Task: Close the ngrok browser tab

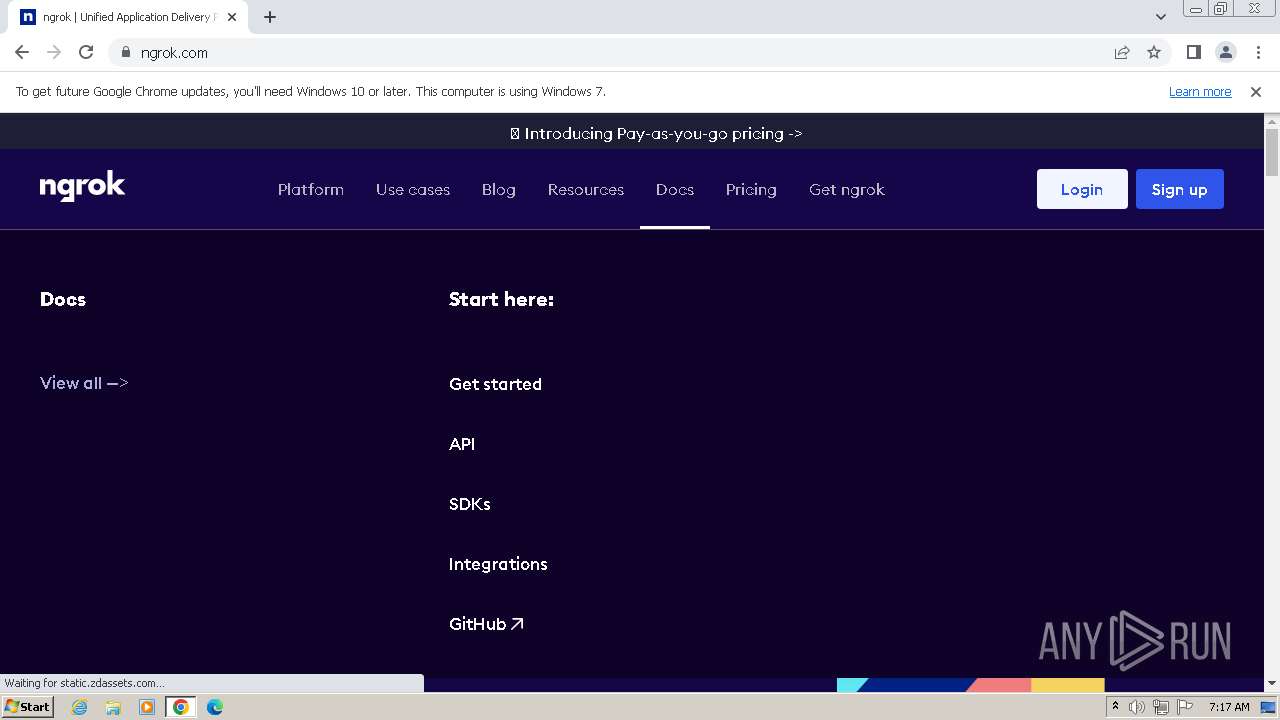Action: pos(232,17)
